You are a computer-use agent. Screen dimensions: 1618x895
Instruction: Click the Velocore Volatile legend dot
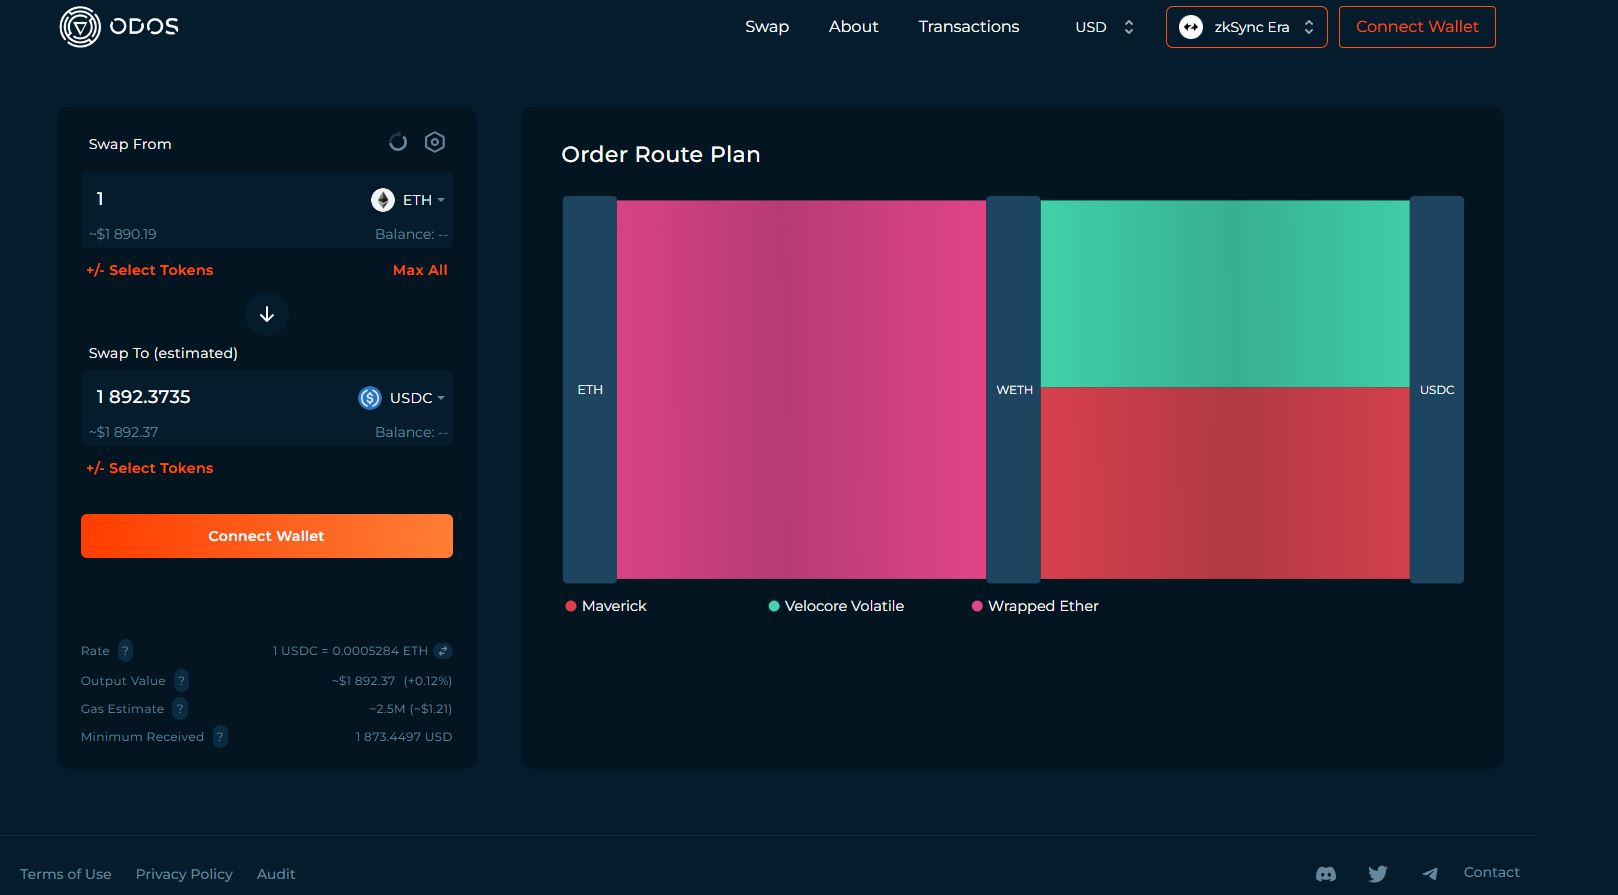tap(774, 606)
